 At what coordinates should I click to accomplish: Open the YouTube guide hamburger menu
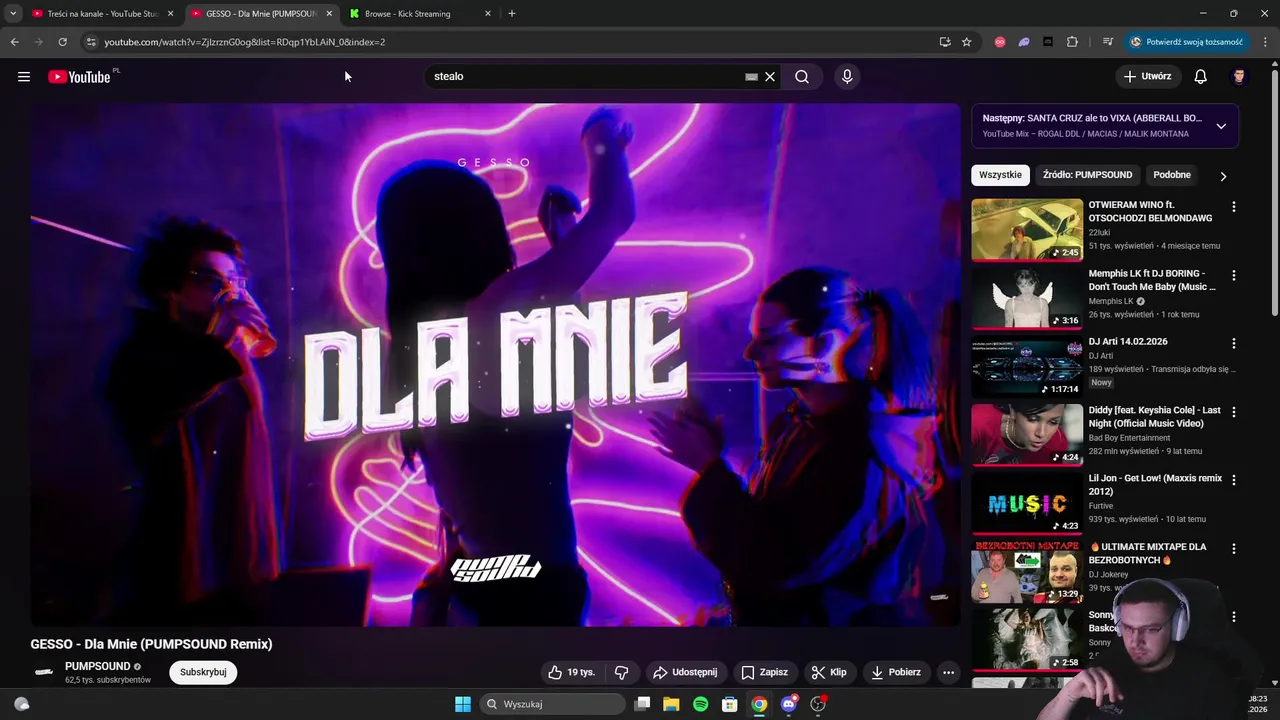(x=24, y=76)
